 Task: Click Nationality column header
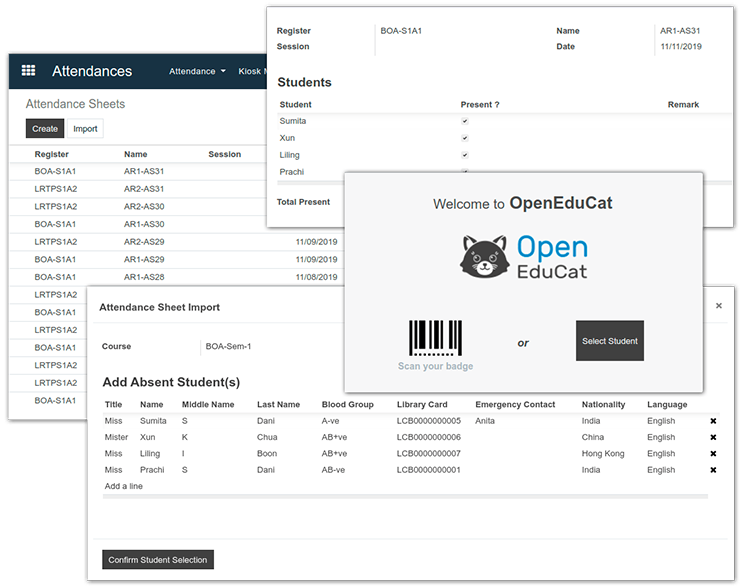(x=603, y=405)
